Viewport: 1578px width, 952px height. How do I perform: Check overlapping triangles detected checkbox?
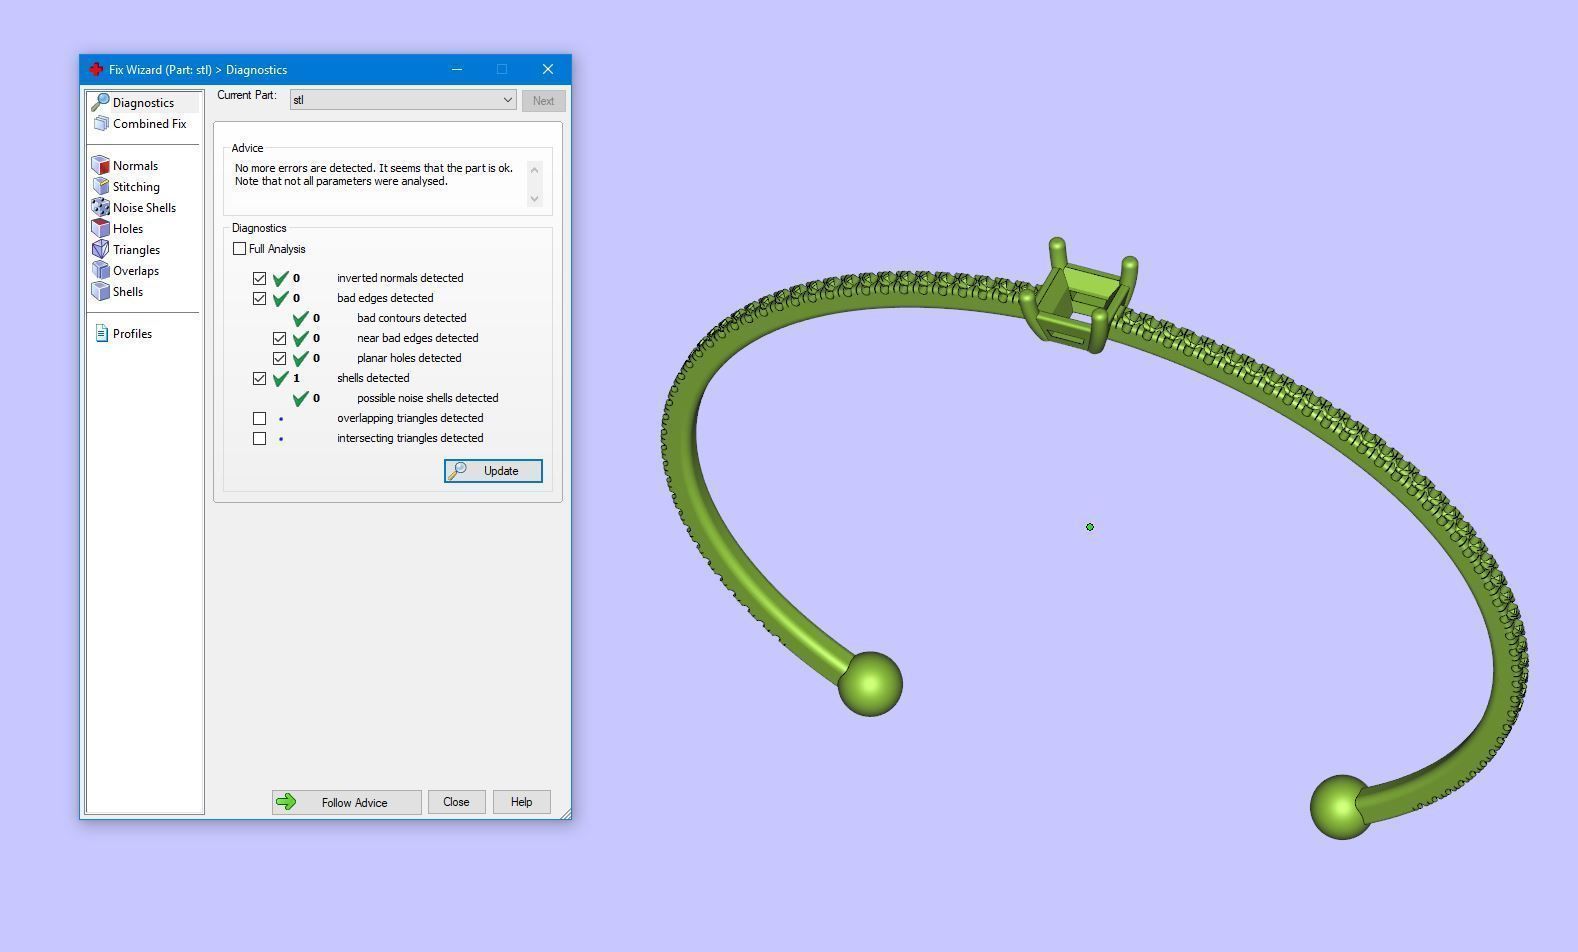click(x=259, y=418)
